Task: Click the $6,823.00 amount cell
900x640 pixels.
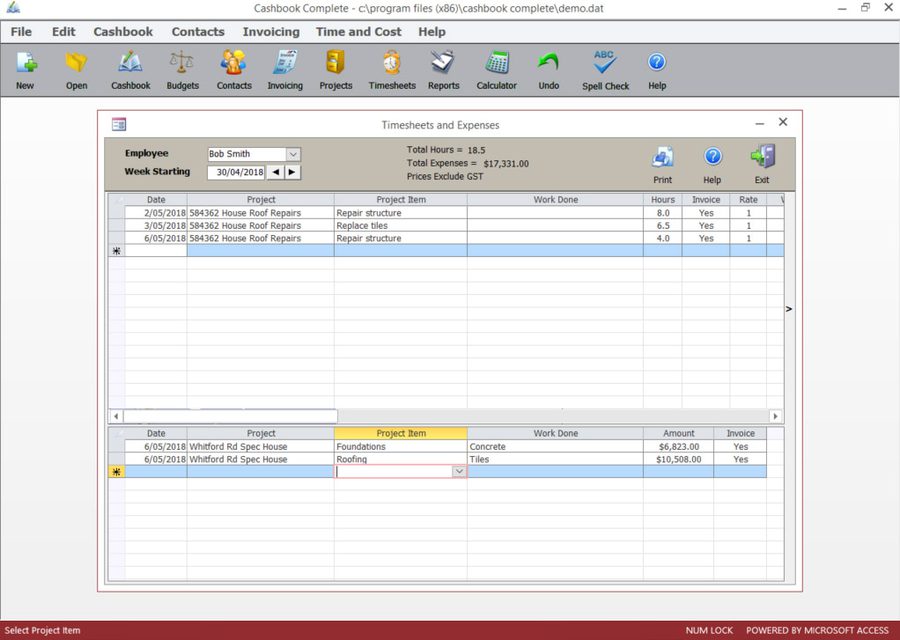Action: (x=678, y=447)
